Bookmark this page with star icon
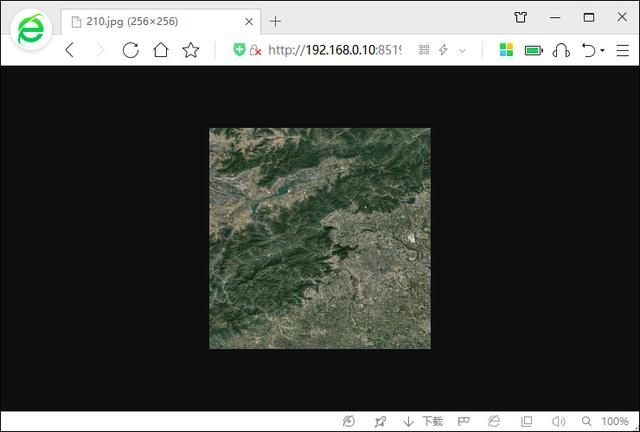 (x=191, y=50)
